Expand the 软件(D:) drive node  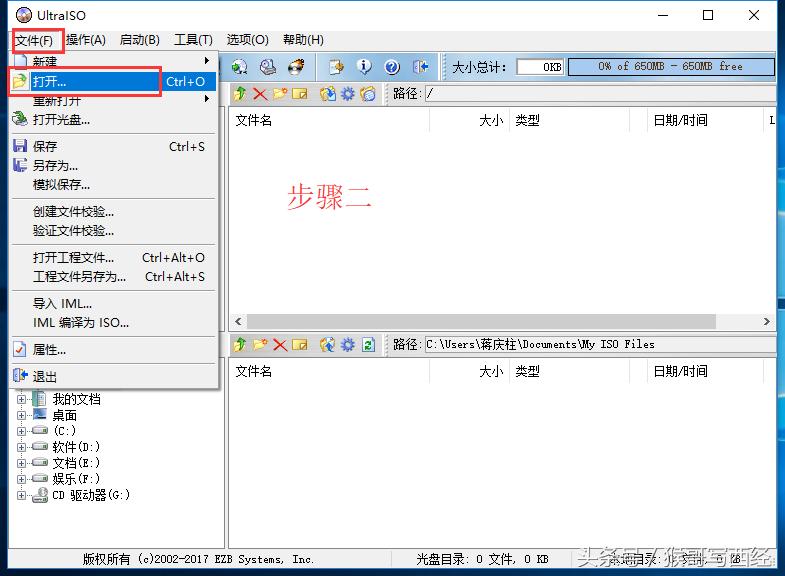coord(22,447)
